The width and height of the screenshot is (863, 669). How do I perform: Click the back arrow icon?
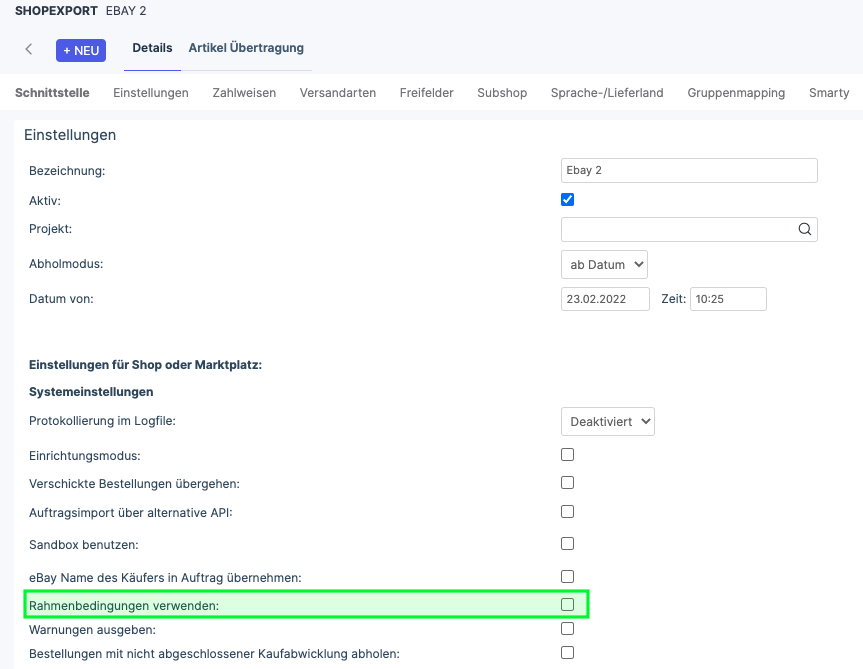point(29,50)
